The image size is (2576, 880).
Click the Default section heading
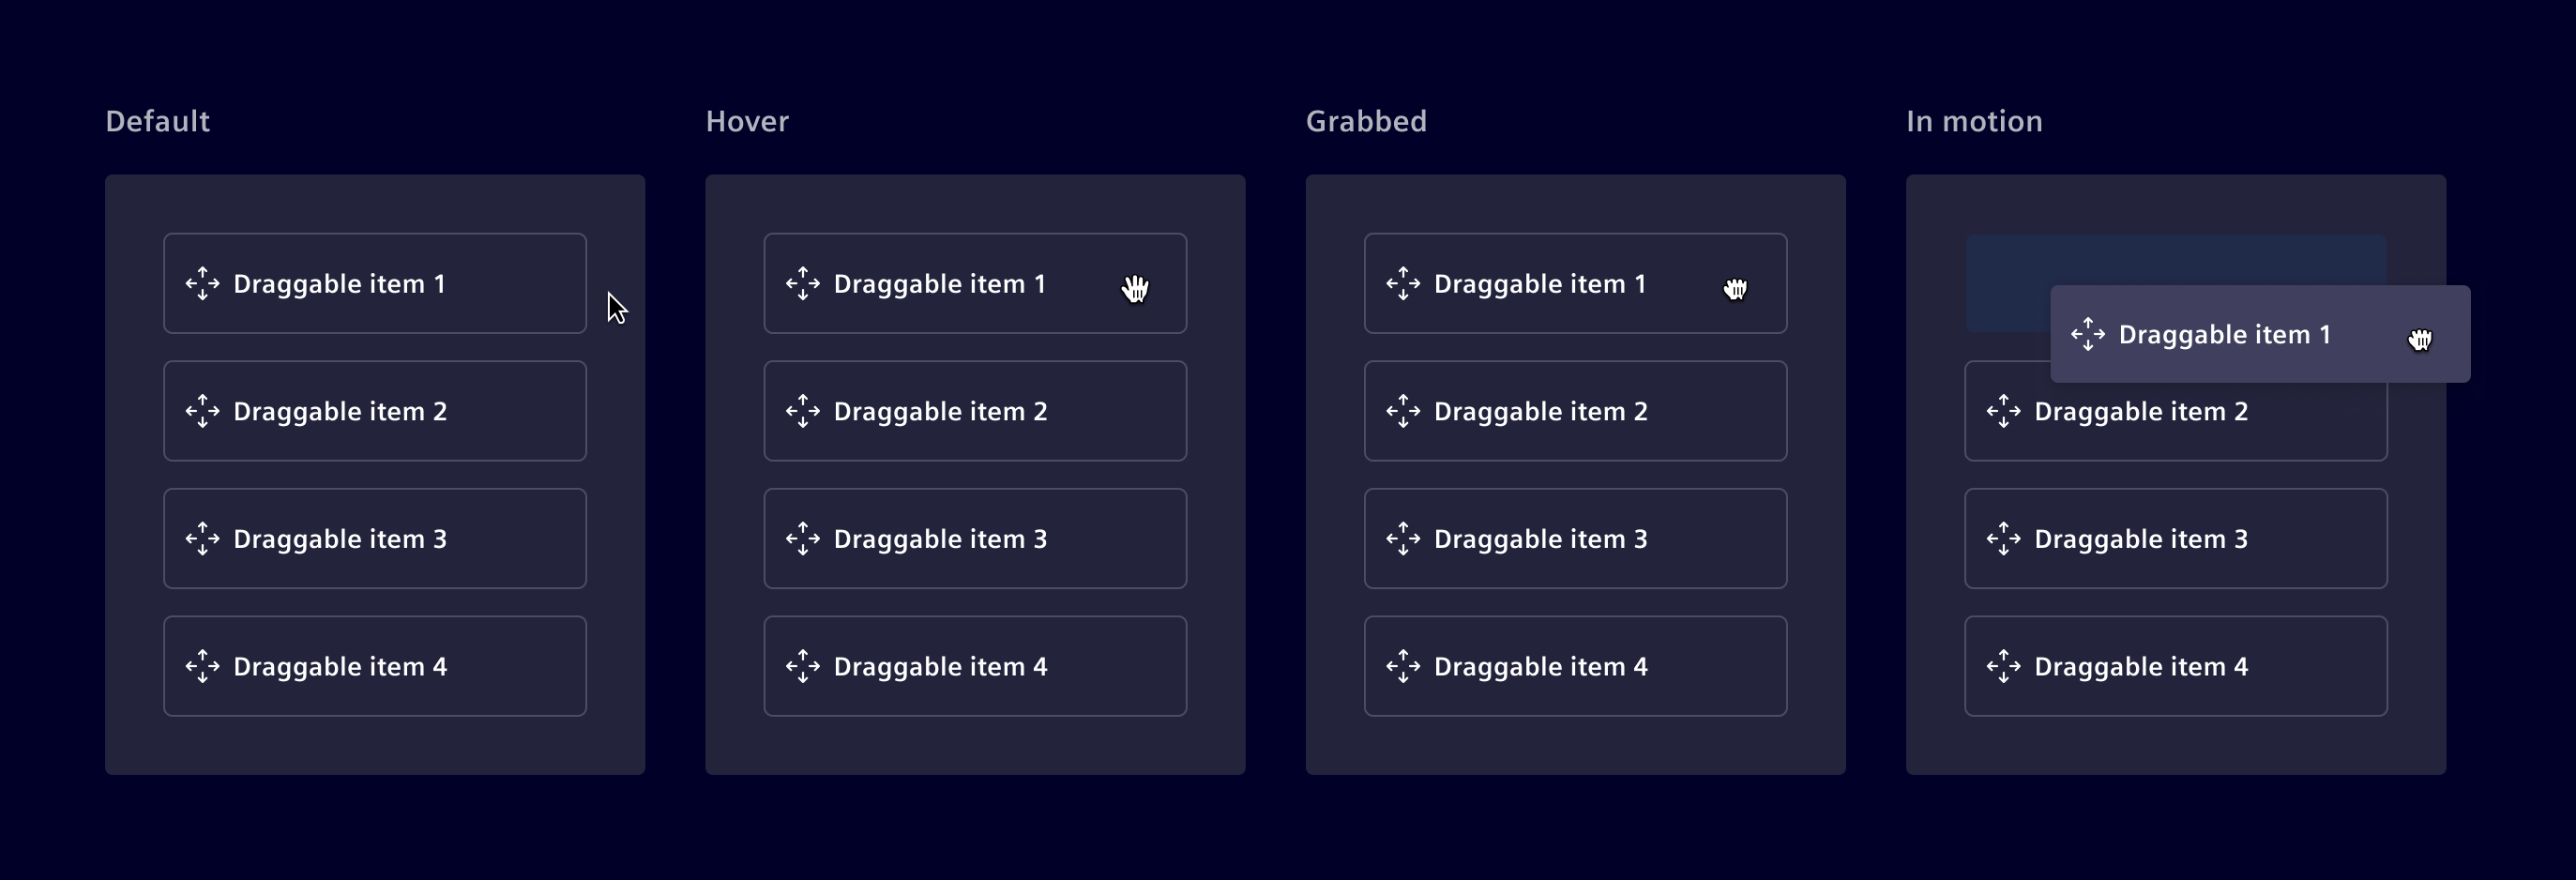[x=157, y=121]
